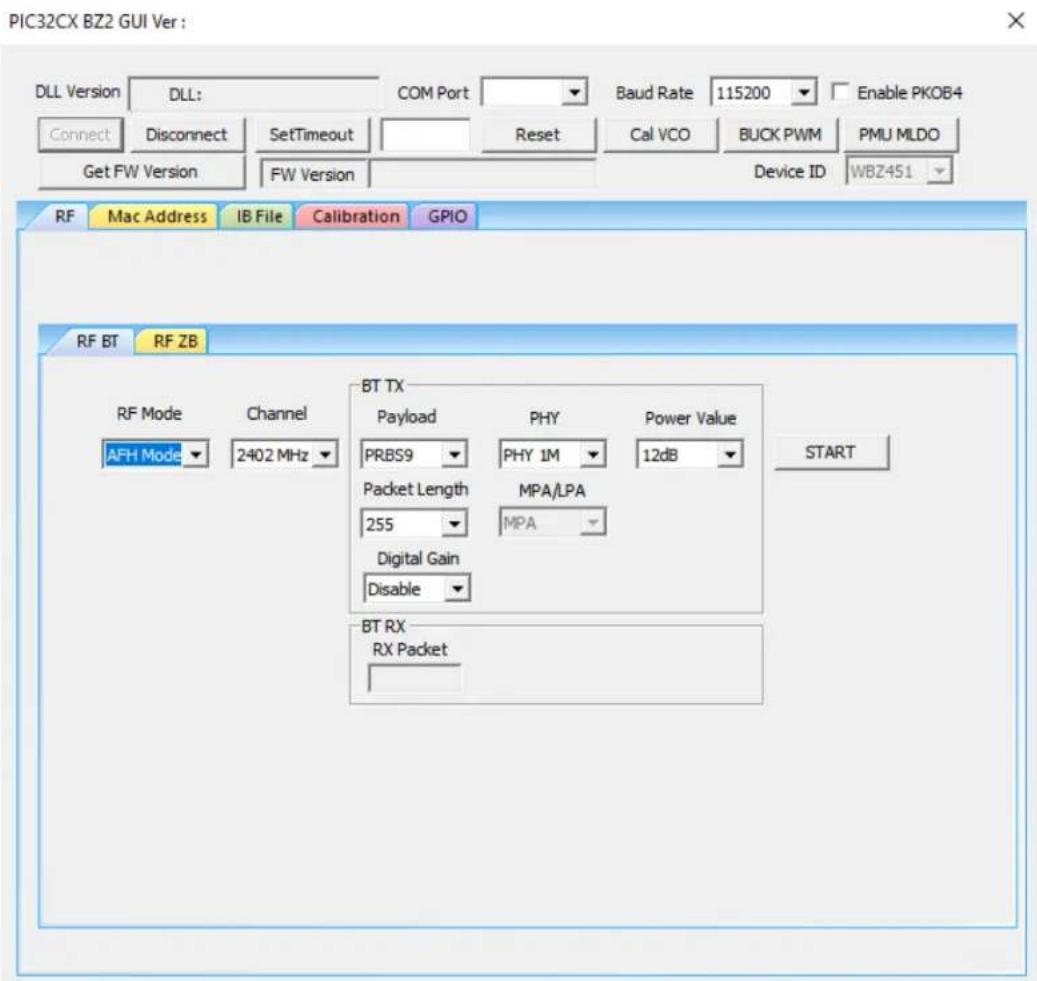Click the Get FW Version button
This screenshot has height=981, width=1037.
tap(141, 172)
